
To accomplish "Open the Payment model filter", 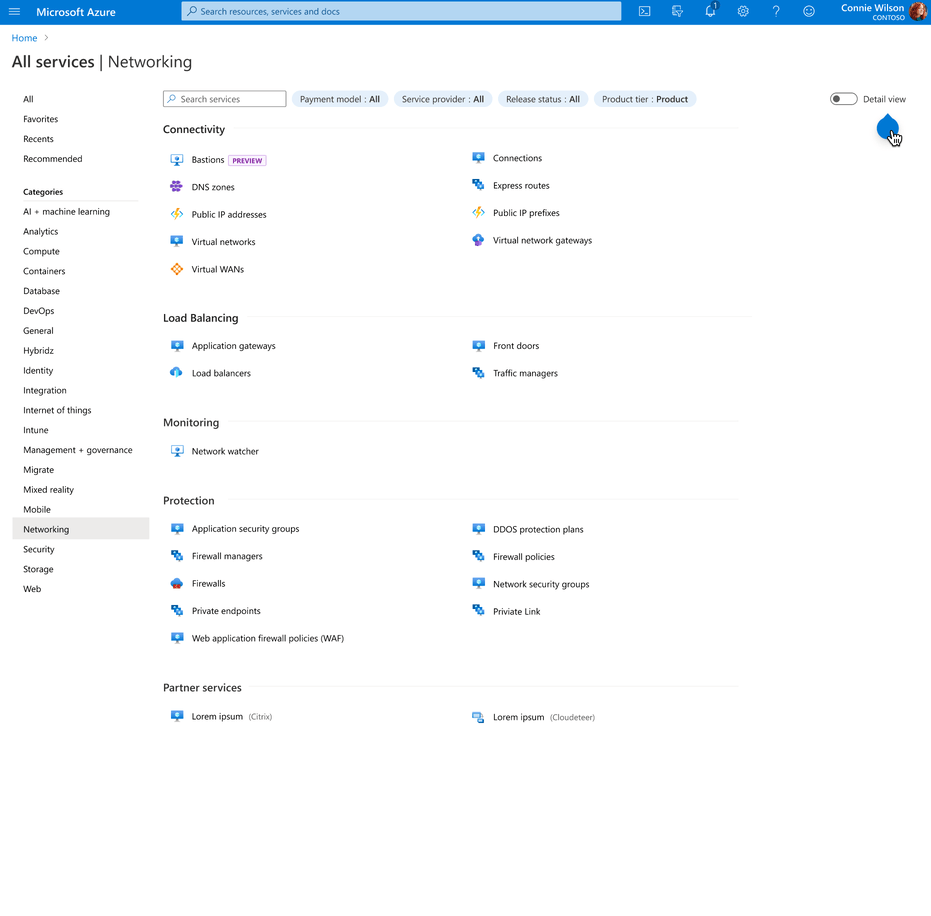I will click(340, 99).
